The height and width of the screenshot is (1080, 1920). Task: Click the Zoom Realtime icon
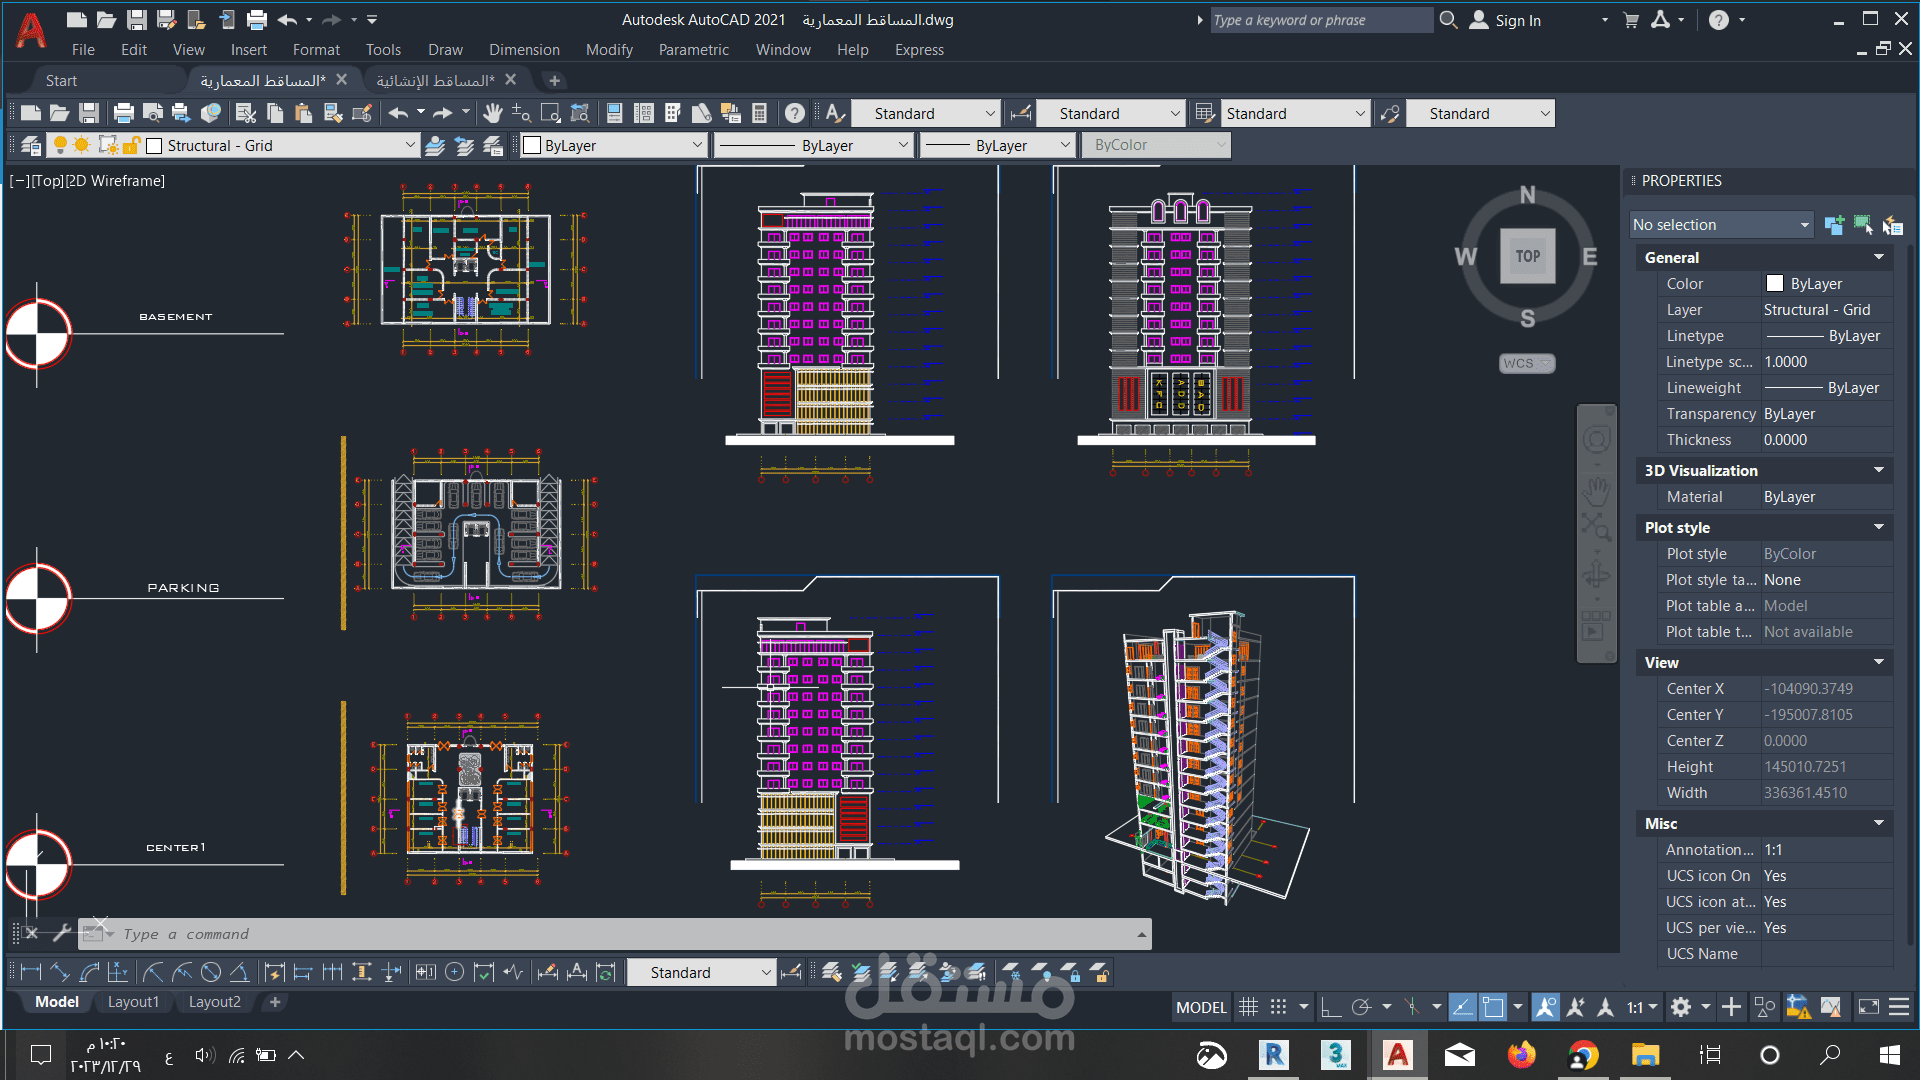point(521,114)
